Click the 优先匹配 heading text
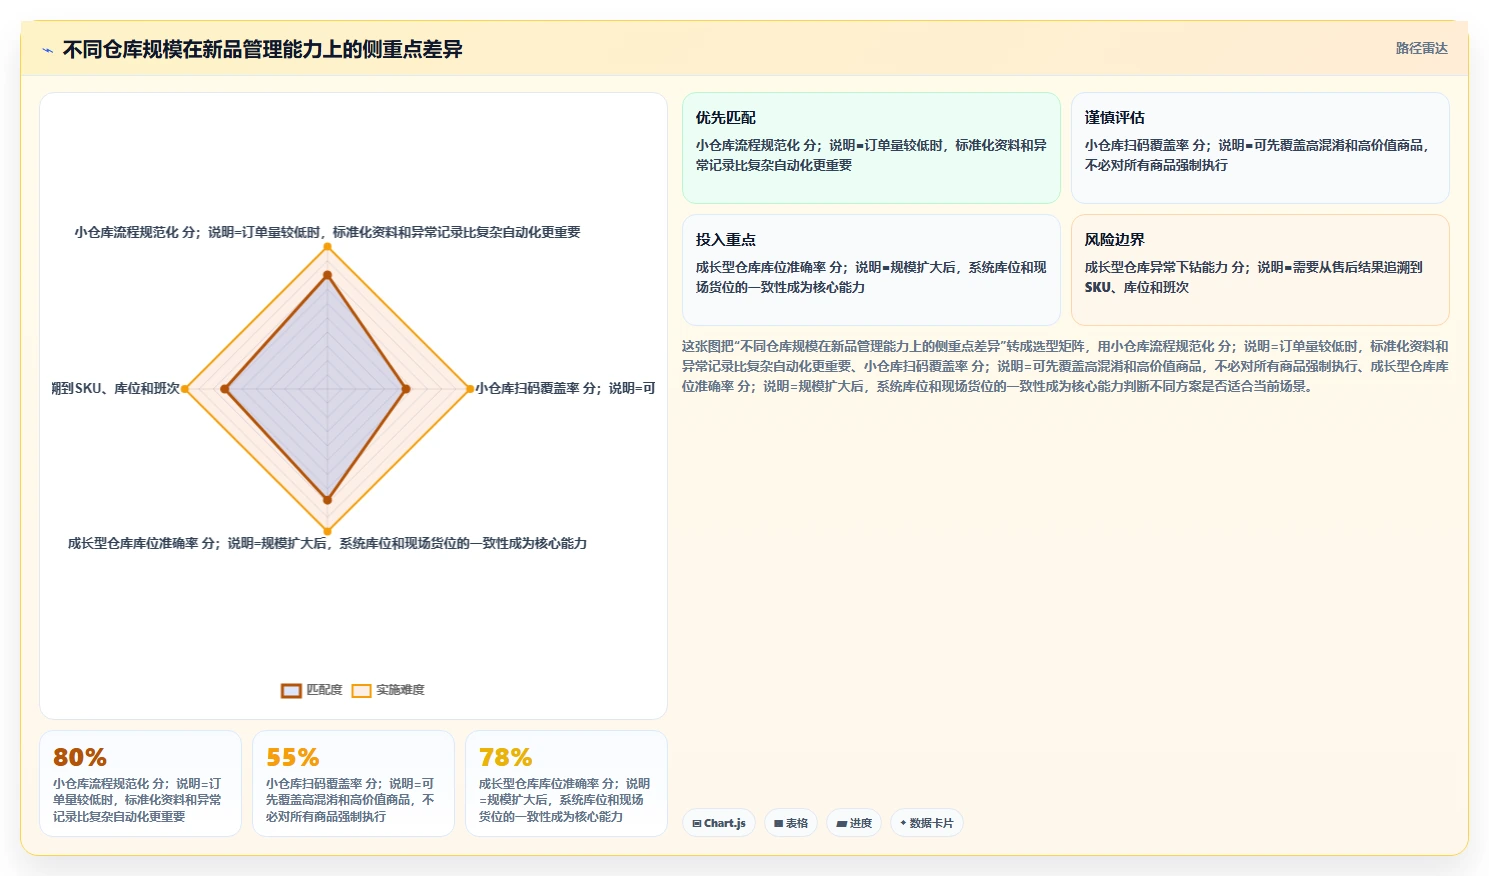 726,117
